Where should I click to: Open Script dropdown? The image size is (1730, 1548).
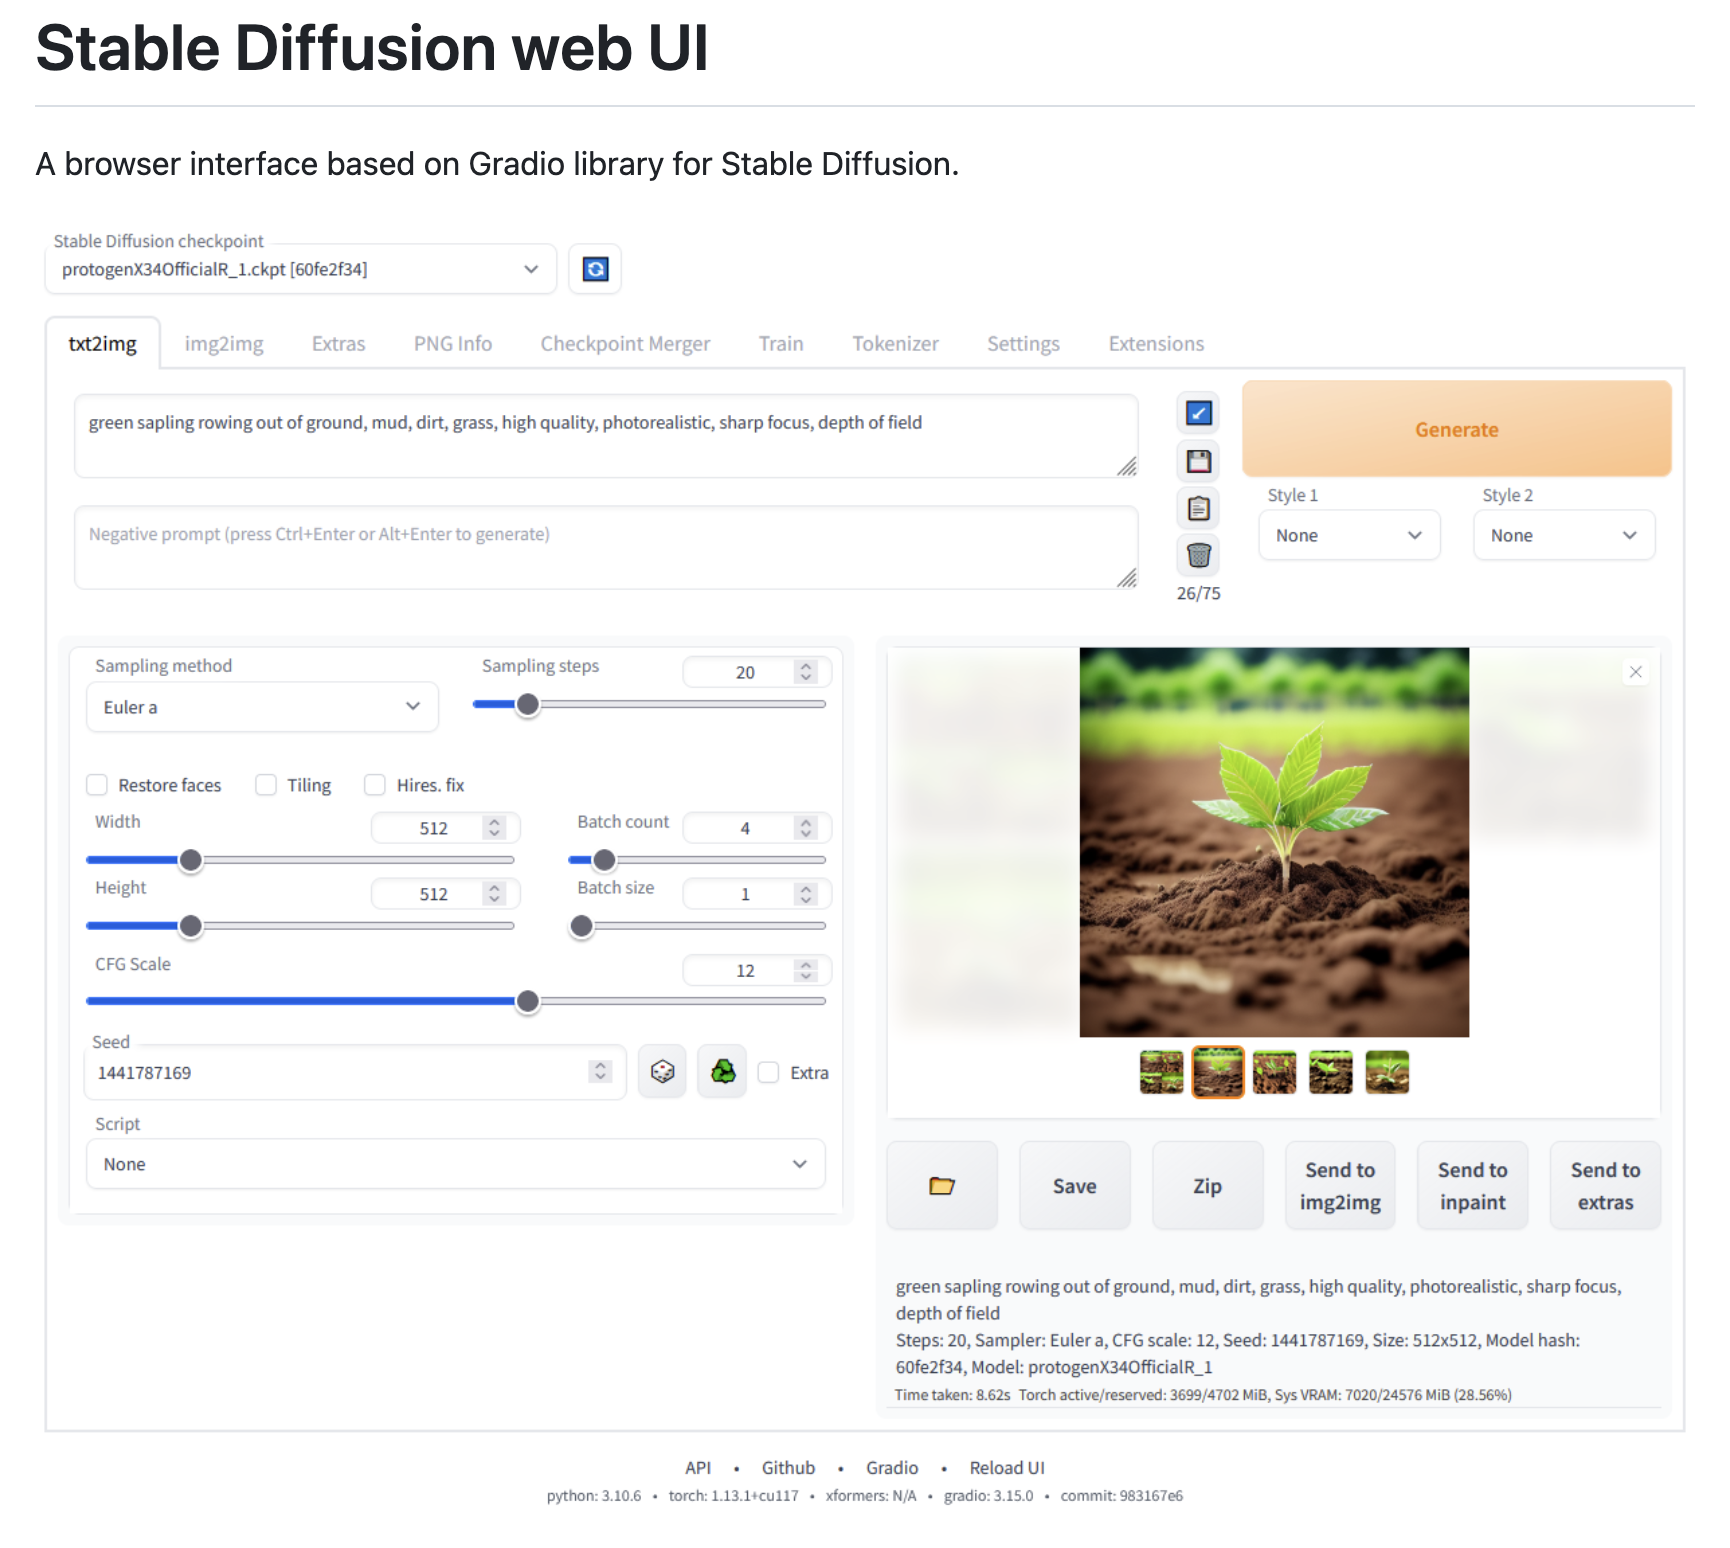pyautogui.click(x=455, y=1164)
